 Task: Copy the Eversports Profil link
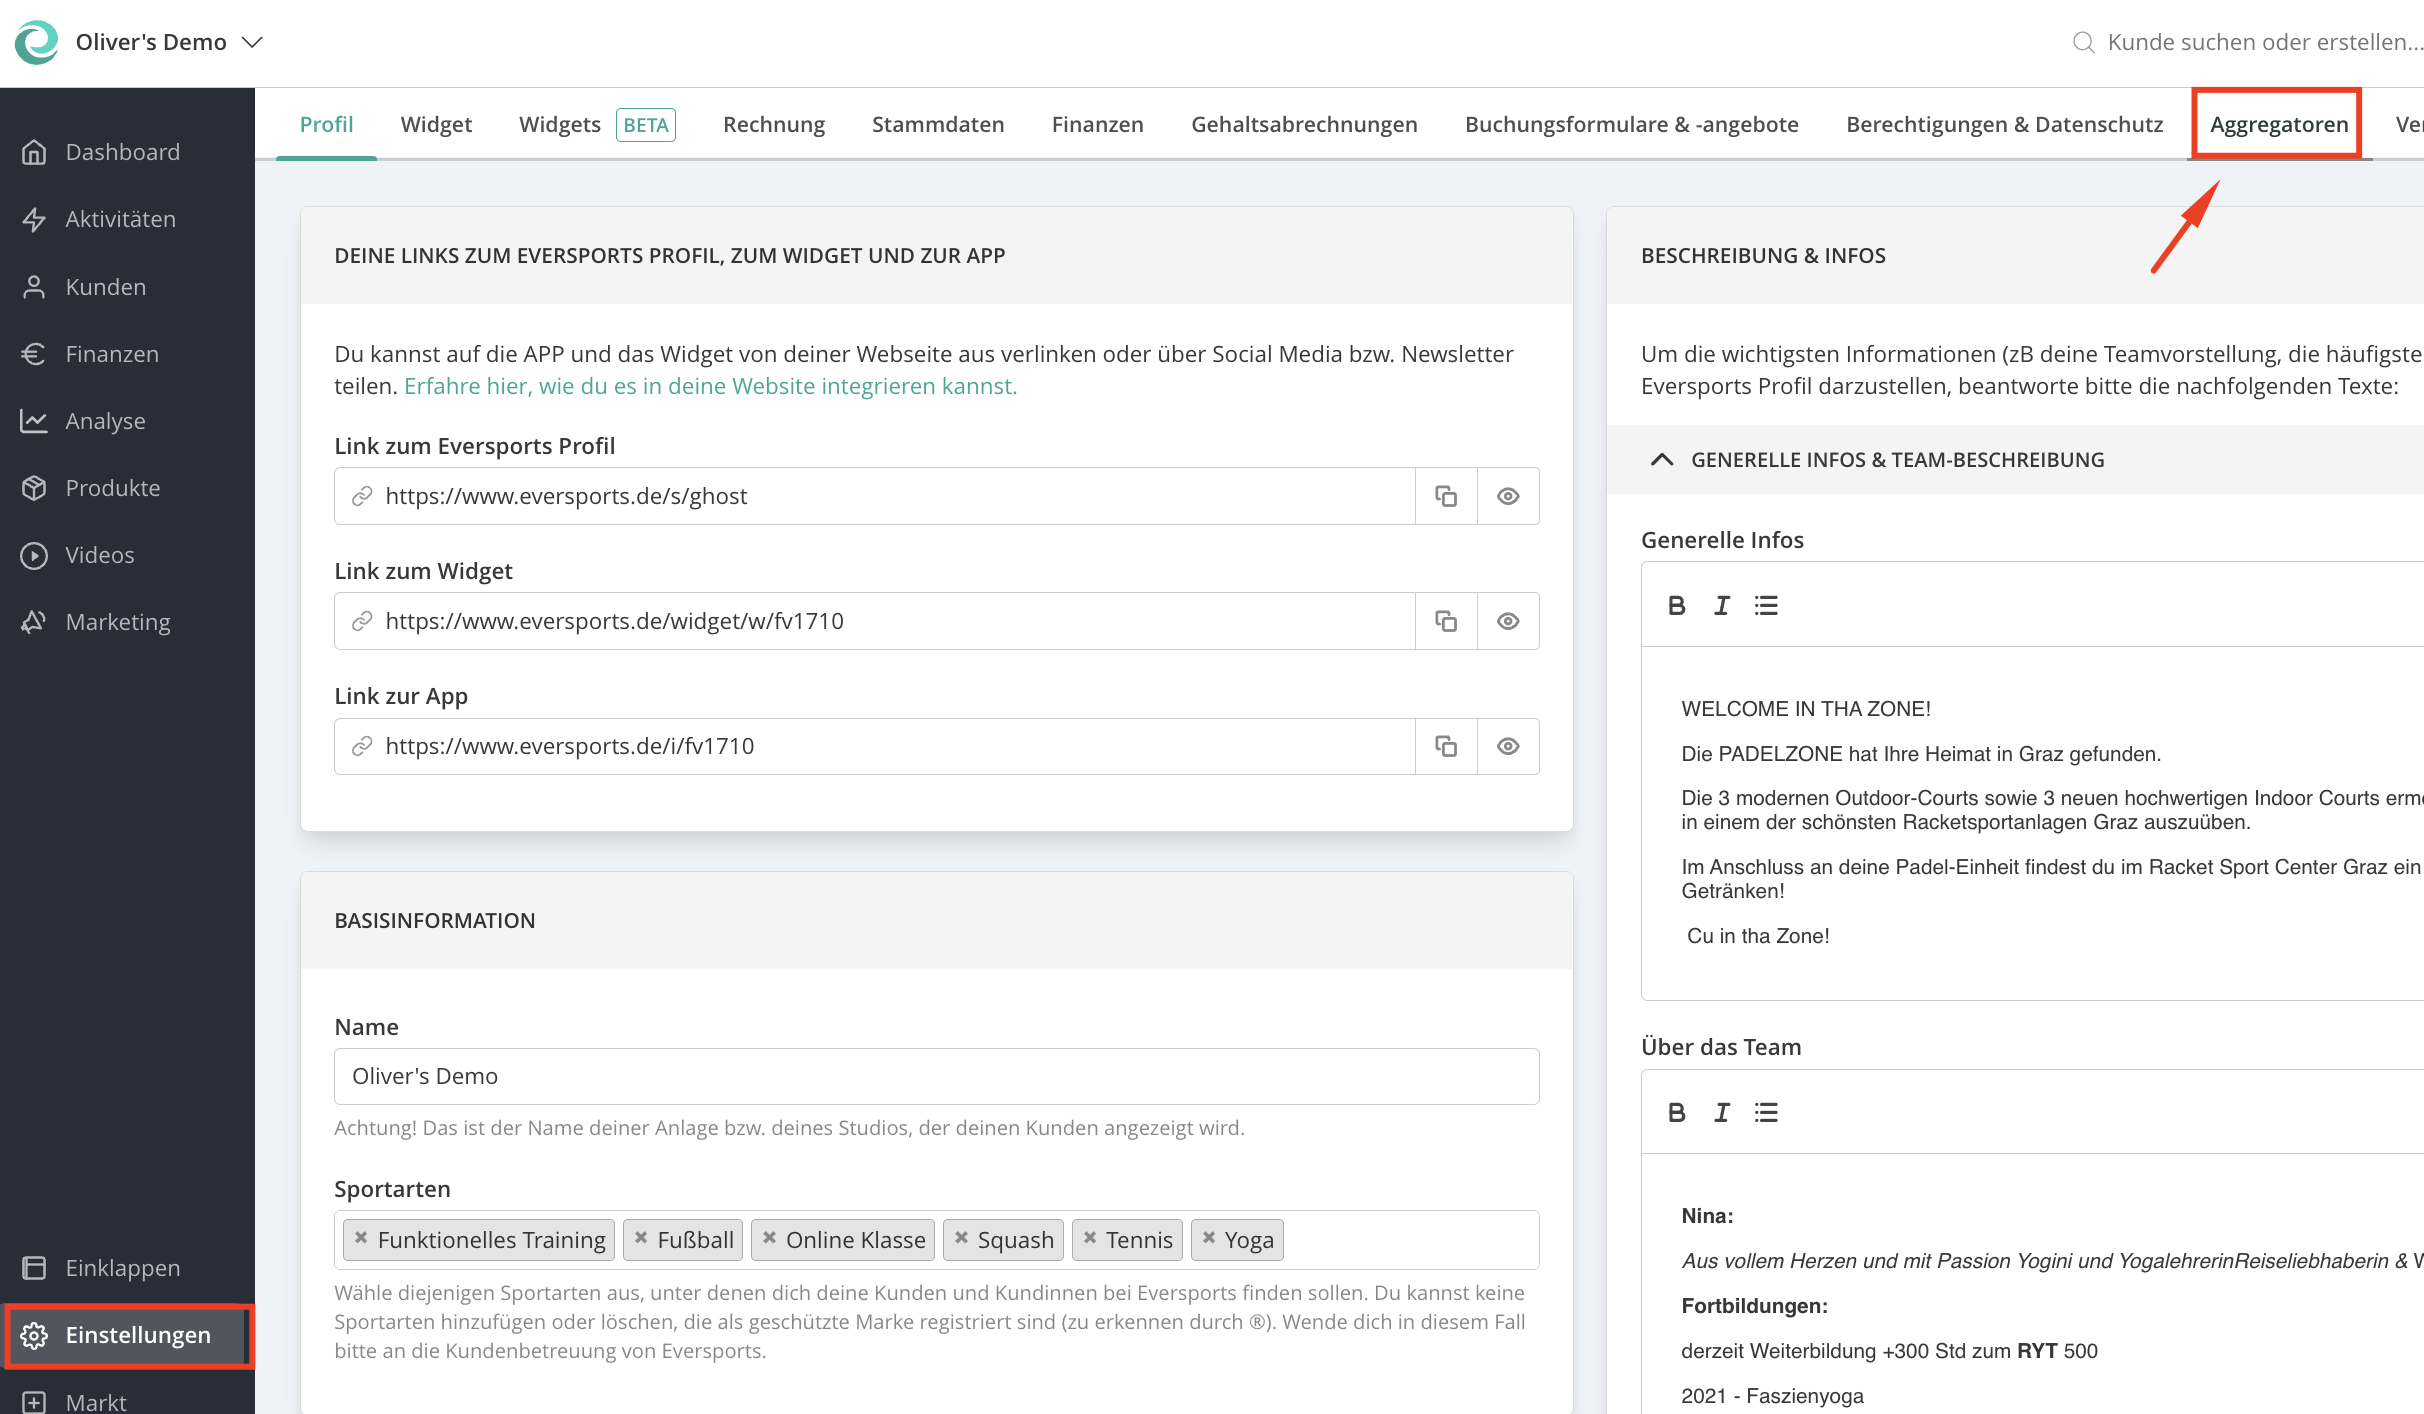1446,496
